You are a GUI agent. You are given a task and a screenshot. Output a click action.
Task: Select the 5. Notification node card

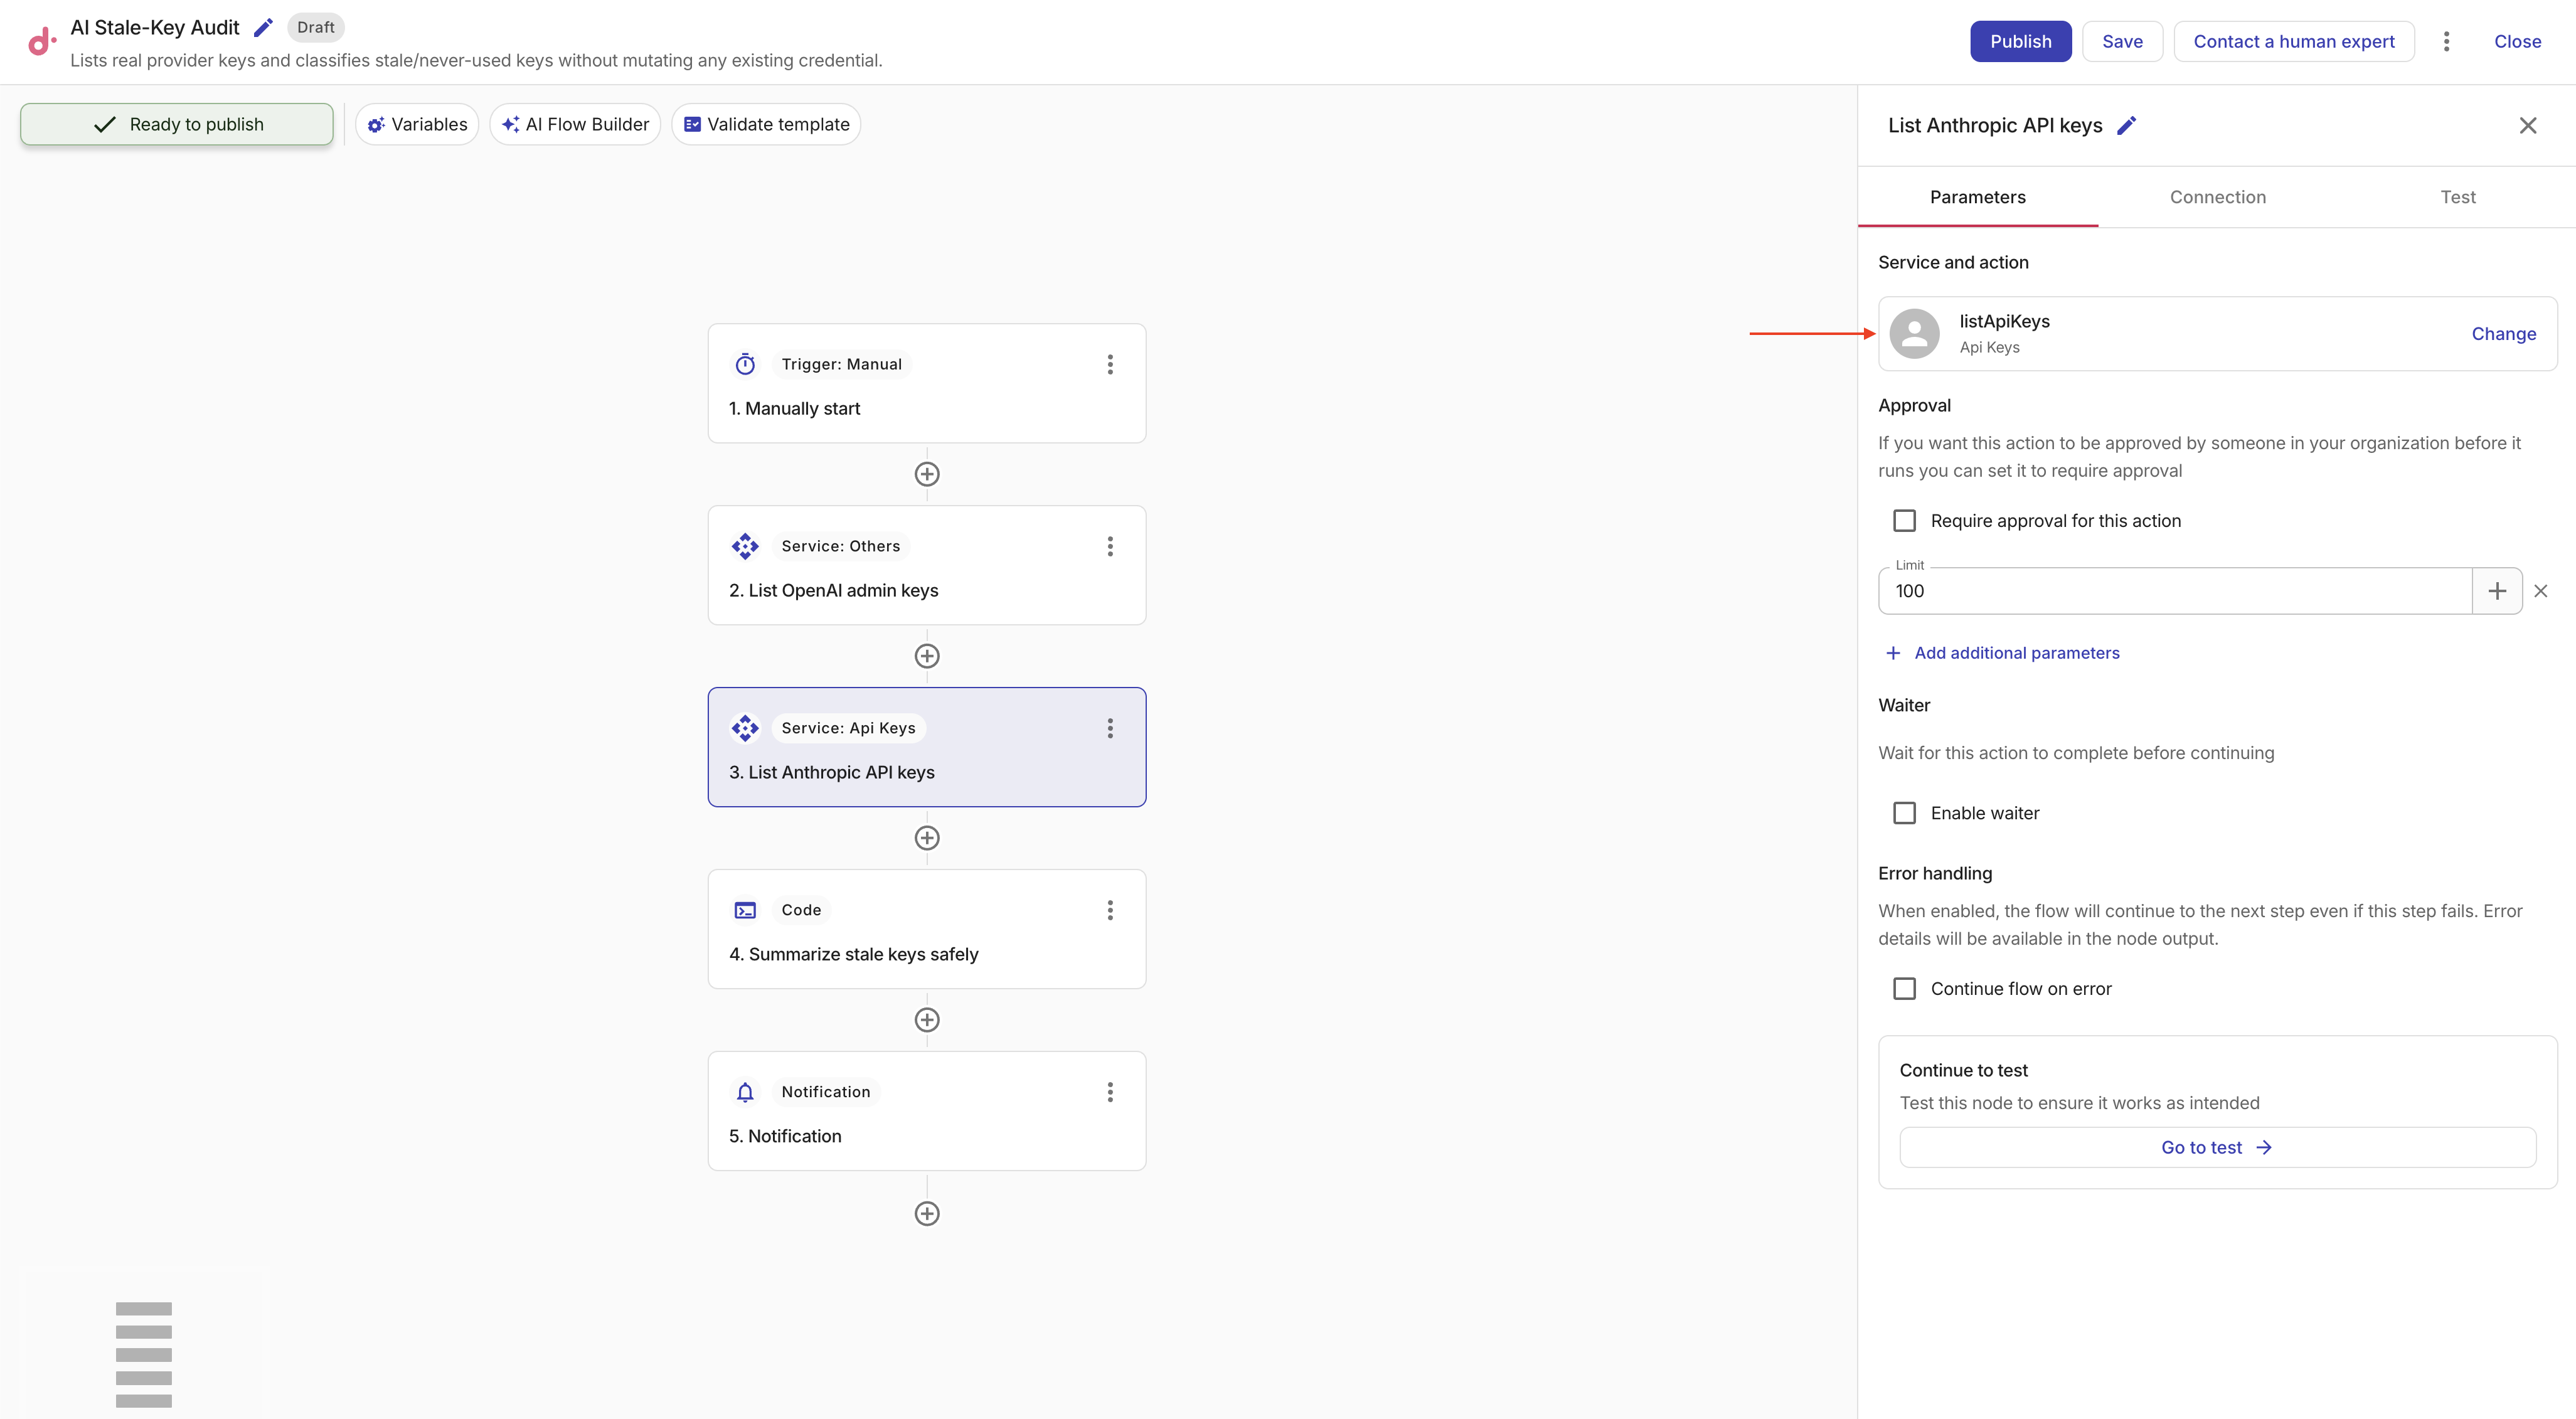pos(927,1111)
